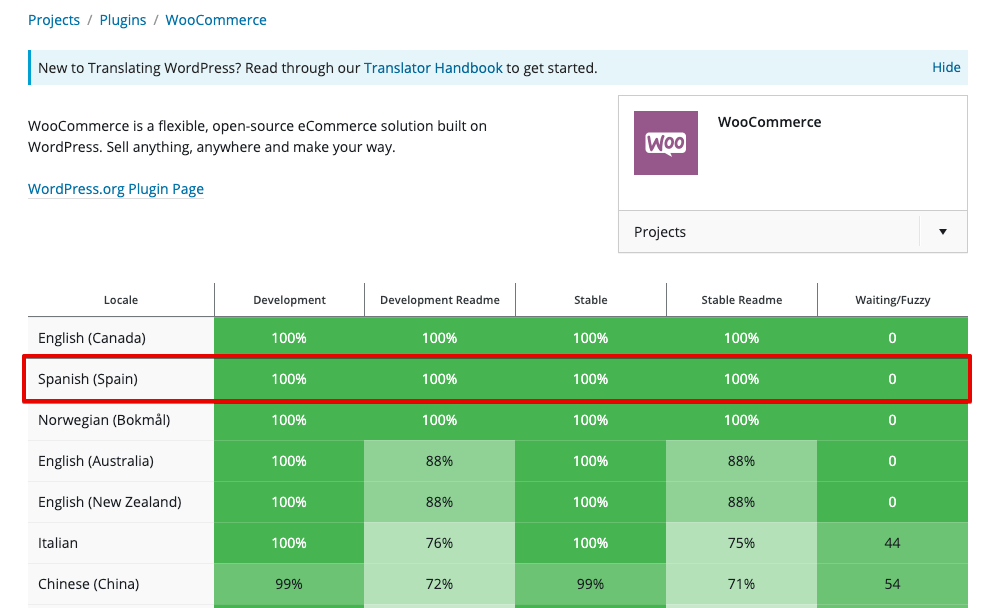996x608 pixels.
Task: Click the Locale column header
Action: point(121,300)
